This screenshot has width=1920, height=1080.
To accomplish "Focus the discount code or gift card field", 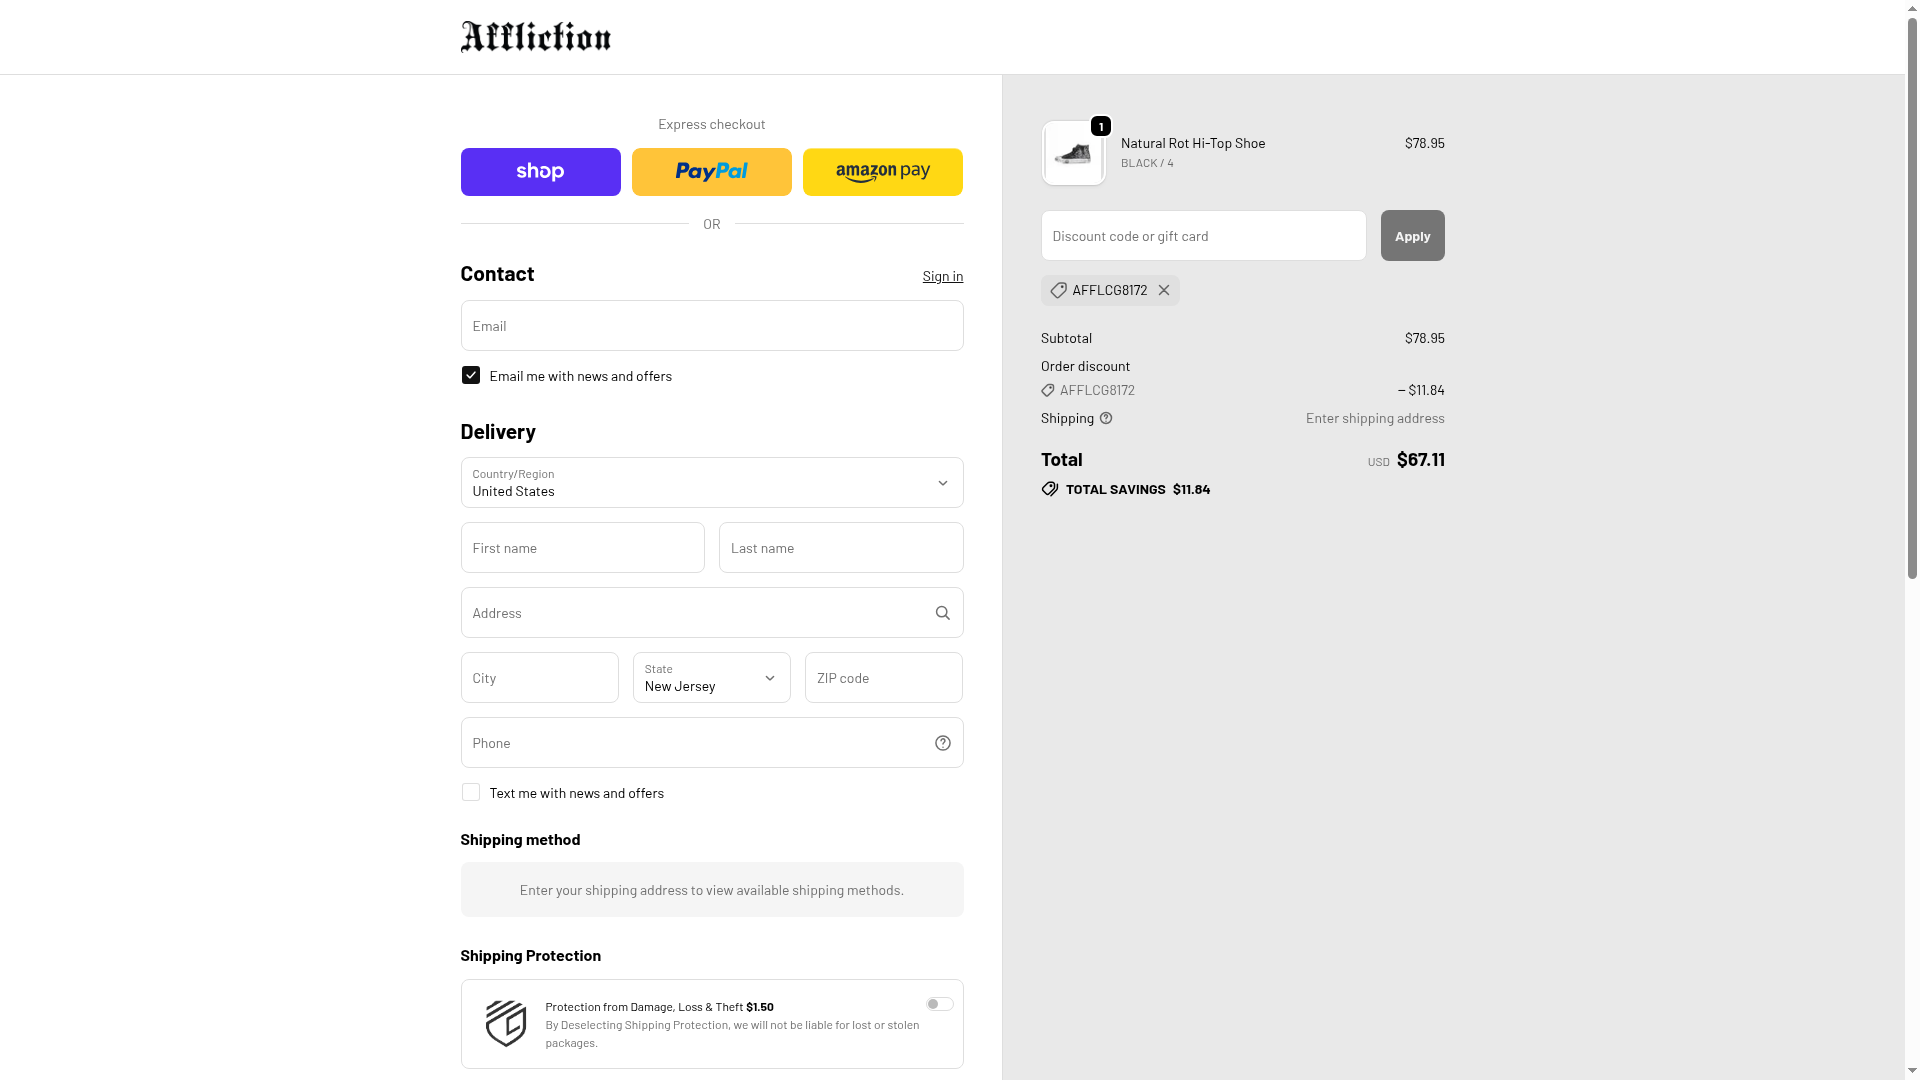I will click(x=1203, y=236).
